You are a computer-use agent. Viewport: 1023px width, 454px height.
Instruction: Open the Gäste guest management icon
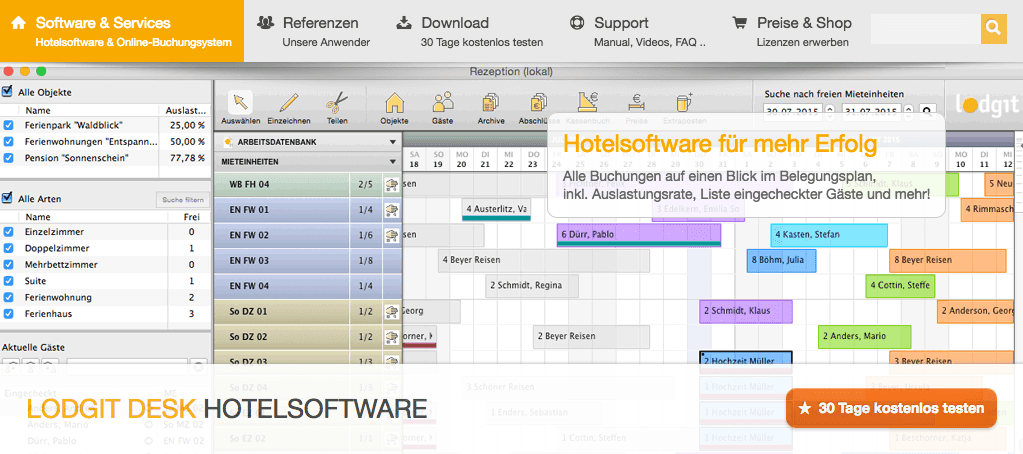(x=442, y=106)
